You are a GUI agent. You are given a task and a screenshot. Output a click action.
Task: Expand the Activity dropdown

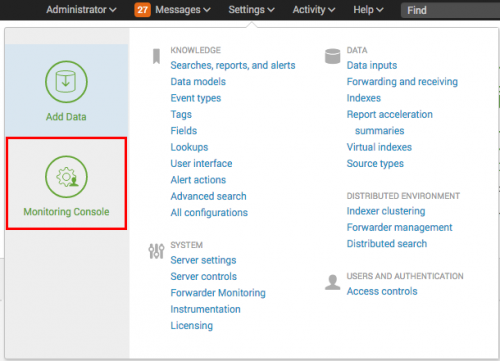pos(314,10)
